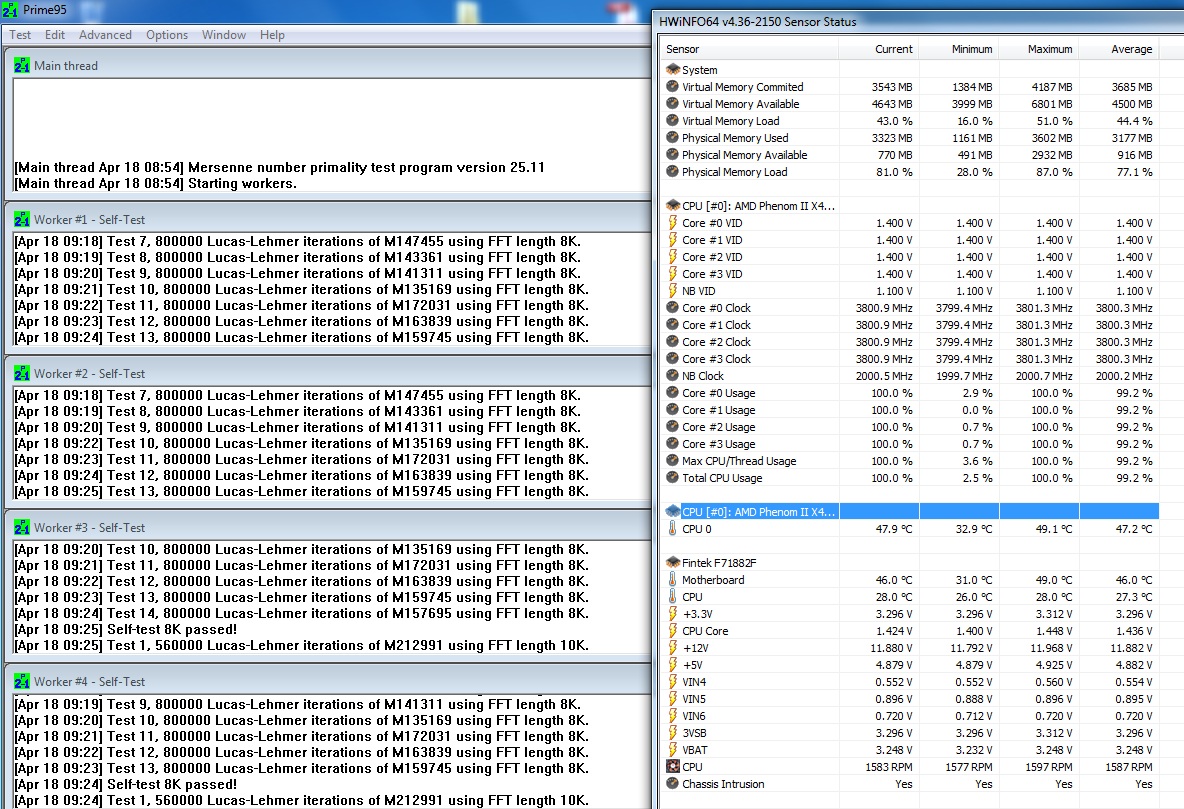Click the +12V voltage lightning icon
1184x809 pixels.
coord(673,647)
